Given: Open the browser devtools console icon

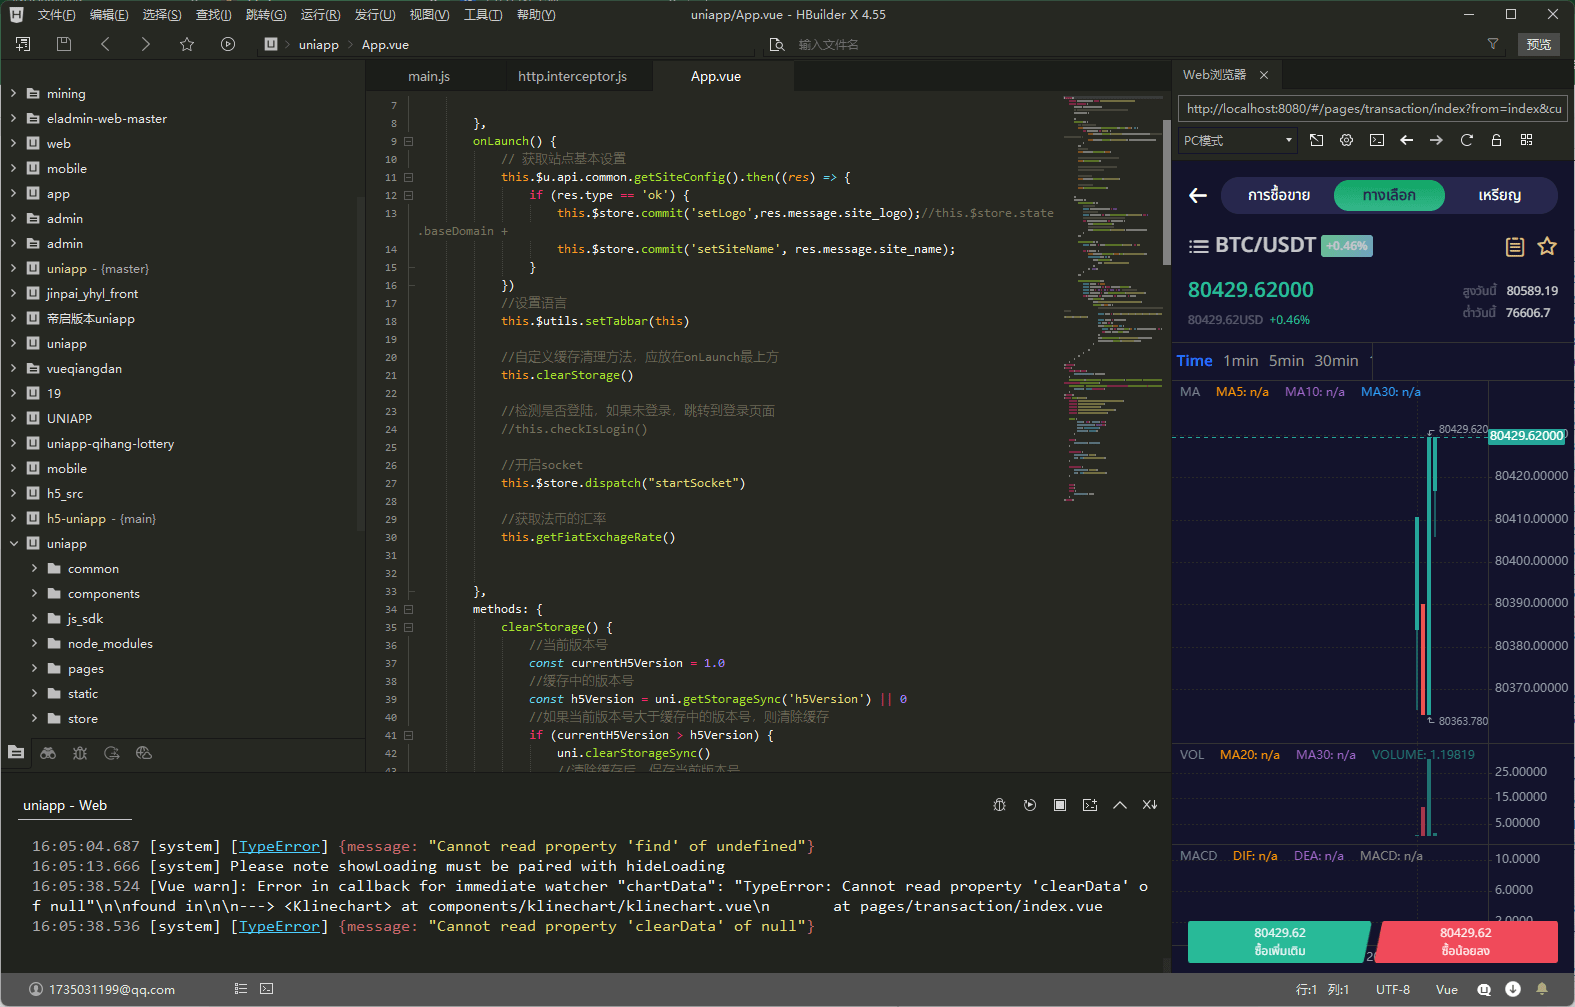Looking at the screenshot, I should point(1377,140).
